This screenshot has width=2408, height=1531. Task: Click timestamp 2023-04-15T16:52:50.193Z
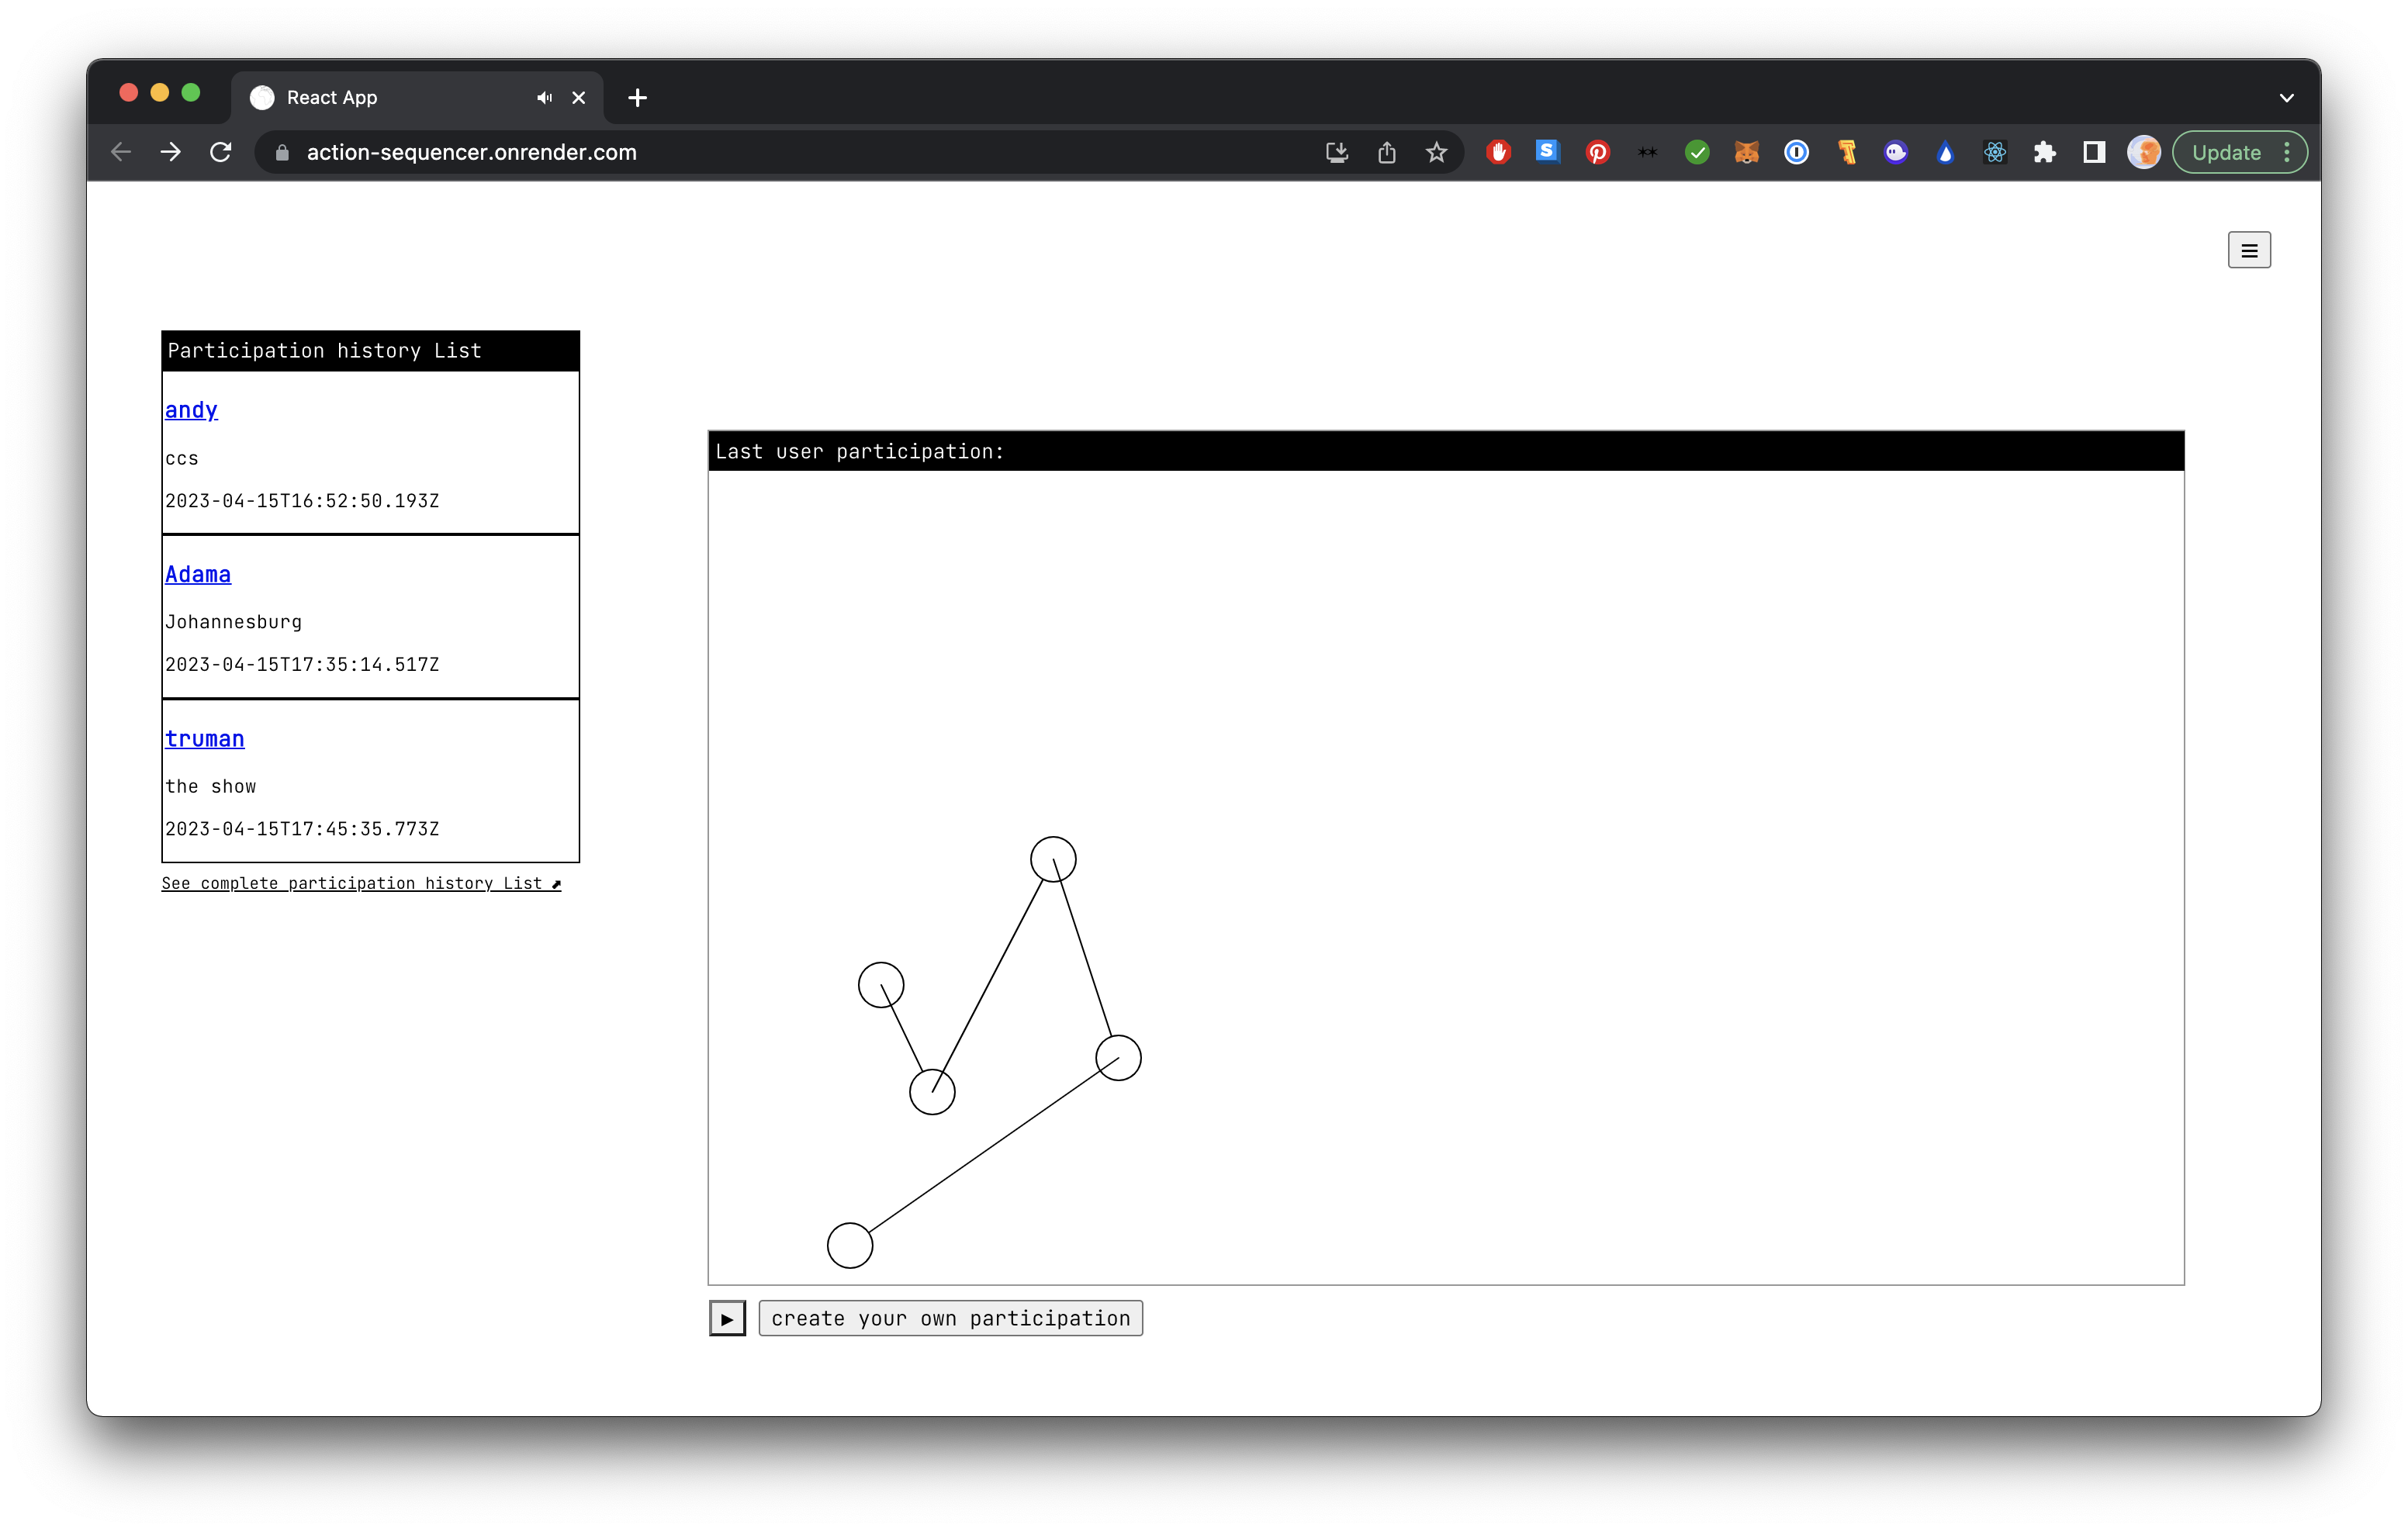[x=302, y=500]
